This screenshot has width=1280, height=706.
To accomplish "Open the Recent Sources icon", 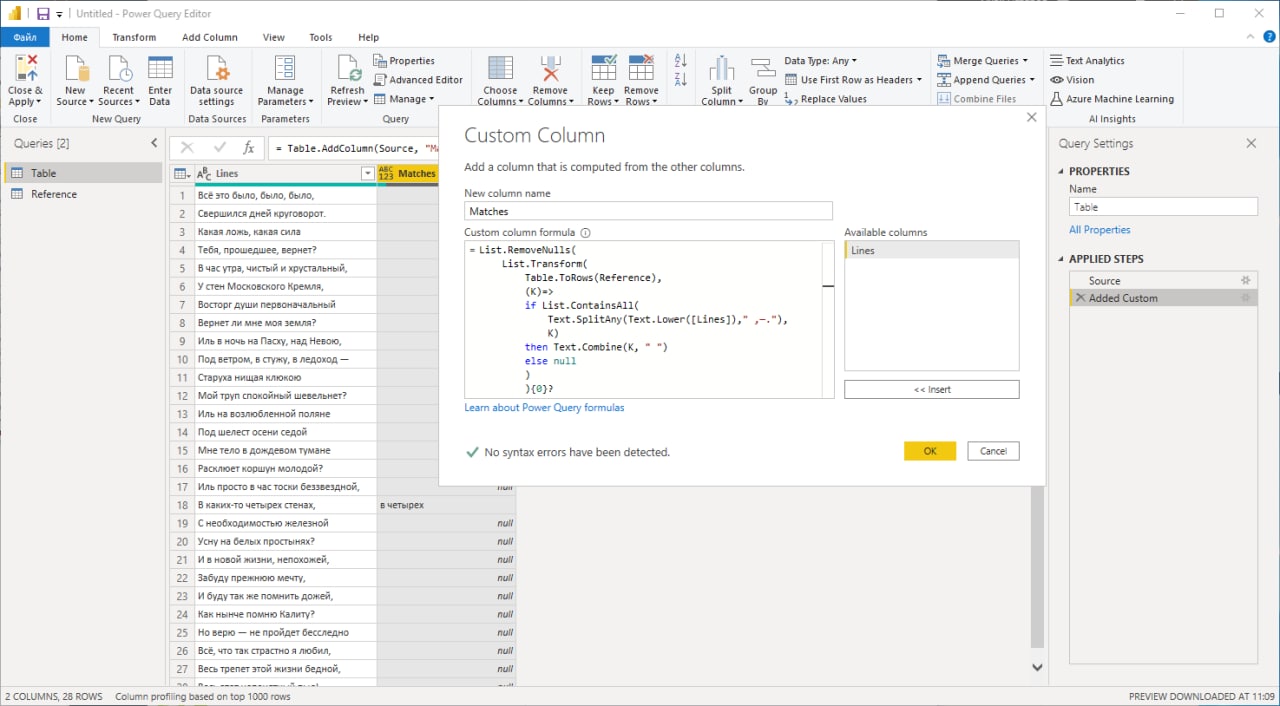I will [x=118, y=81].
